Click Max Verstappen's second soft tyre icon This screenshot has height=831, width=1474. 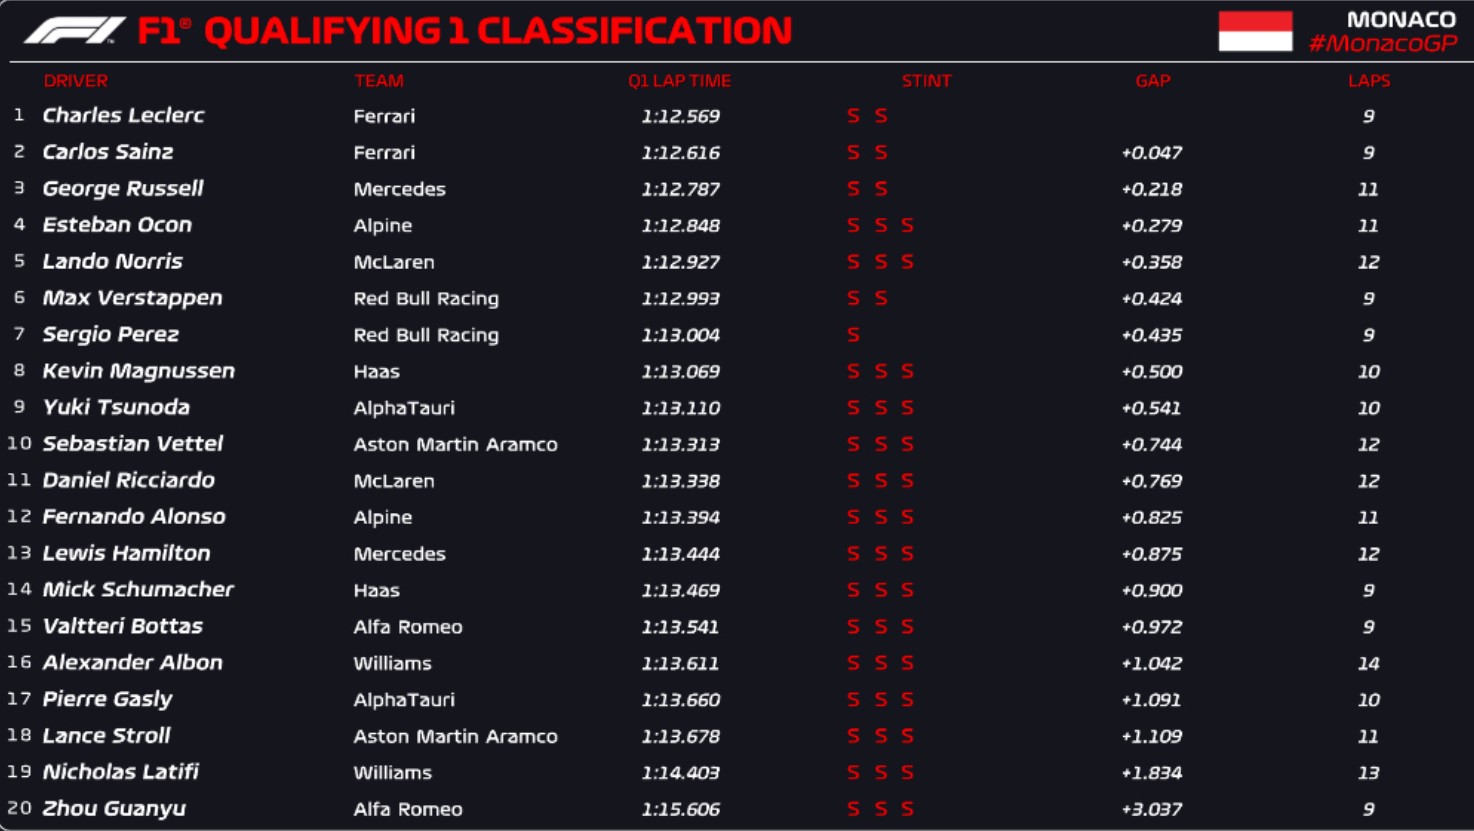tap(881, 298)
